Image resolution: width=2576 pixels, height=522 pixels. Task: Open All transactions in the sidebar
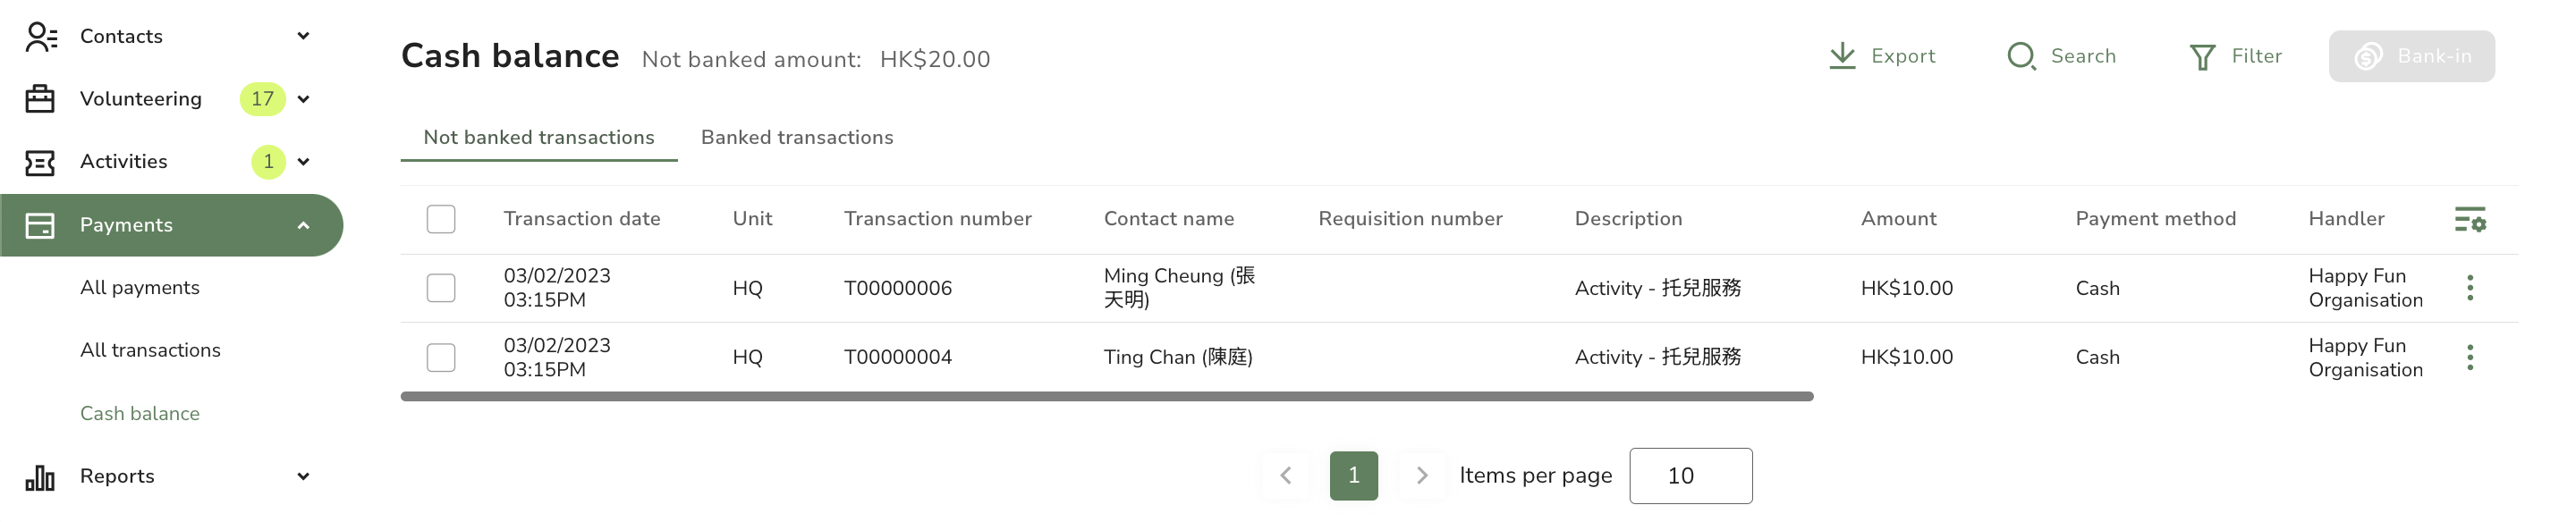pyautogui.click(x=150, y=350)
